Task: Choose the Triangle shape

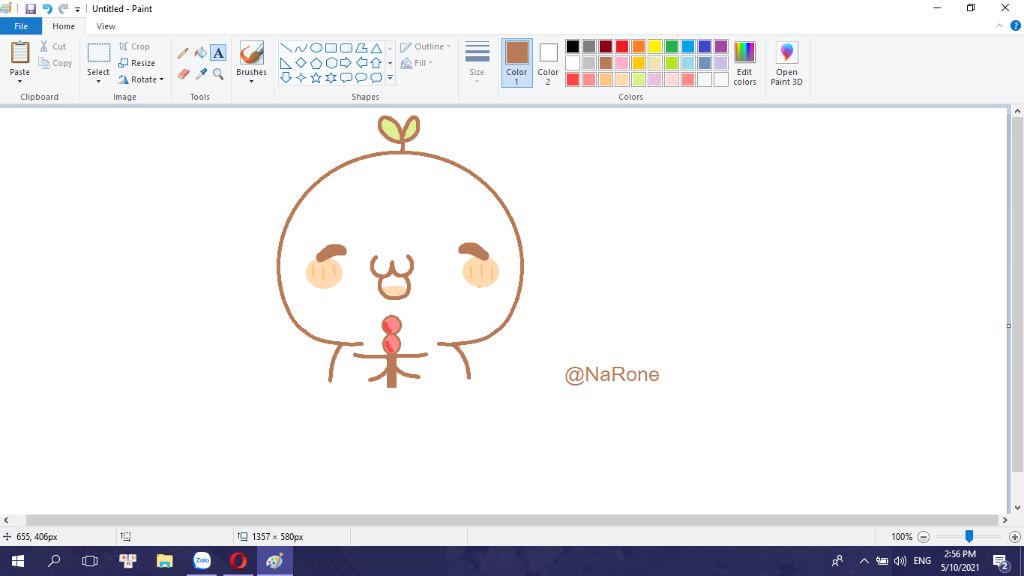Action: point(376,48)
